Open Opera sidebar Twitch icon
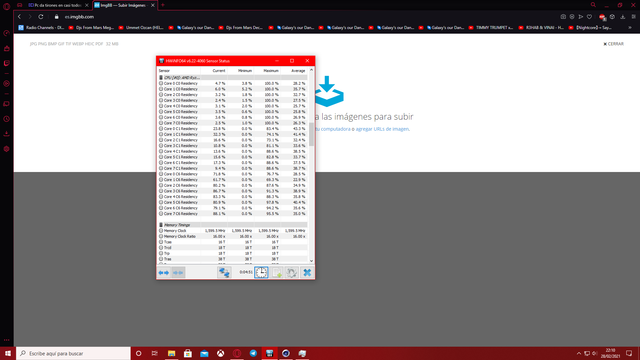 point(7,63)
